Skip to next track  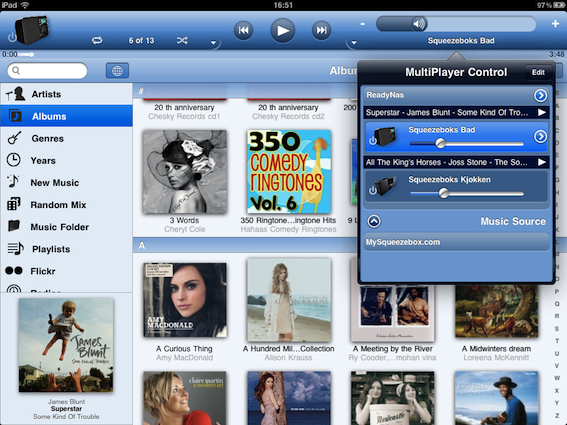[x=321, y=30]
